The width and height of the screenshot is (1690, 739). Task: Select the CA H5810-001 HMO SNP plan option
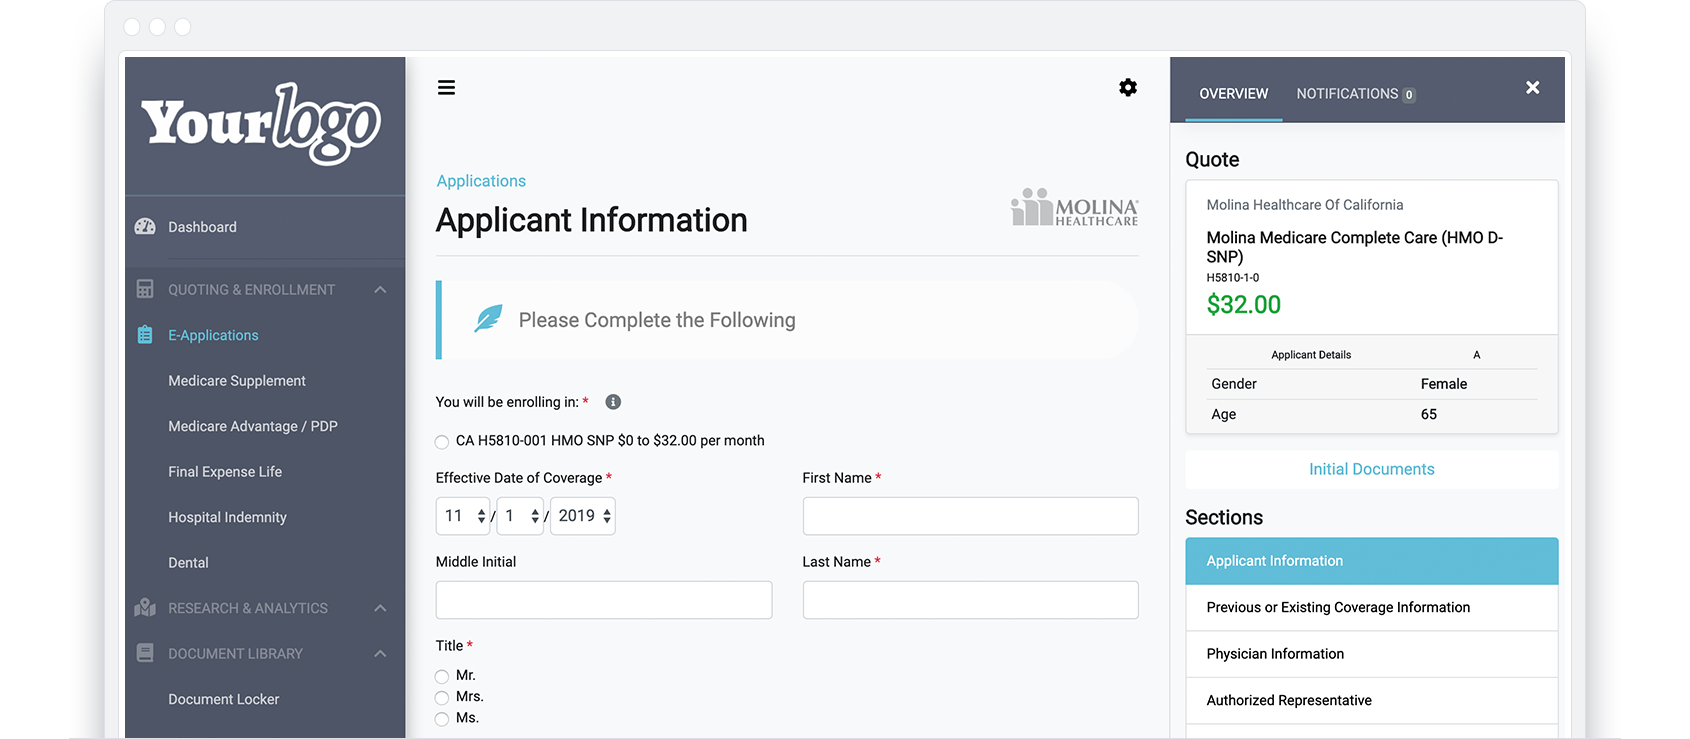(x=442, y=442)
